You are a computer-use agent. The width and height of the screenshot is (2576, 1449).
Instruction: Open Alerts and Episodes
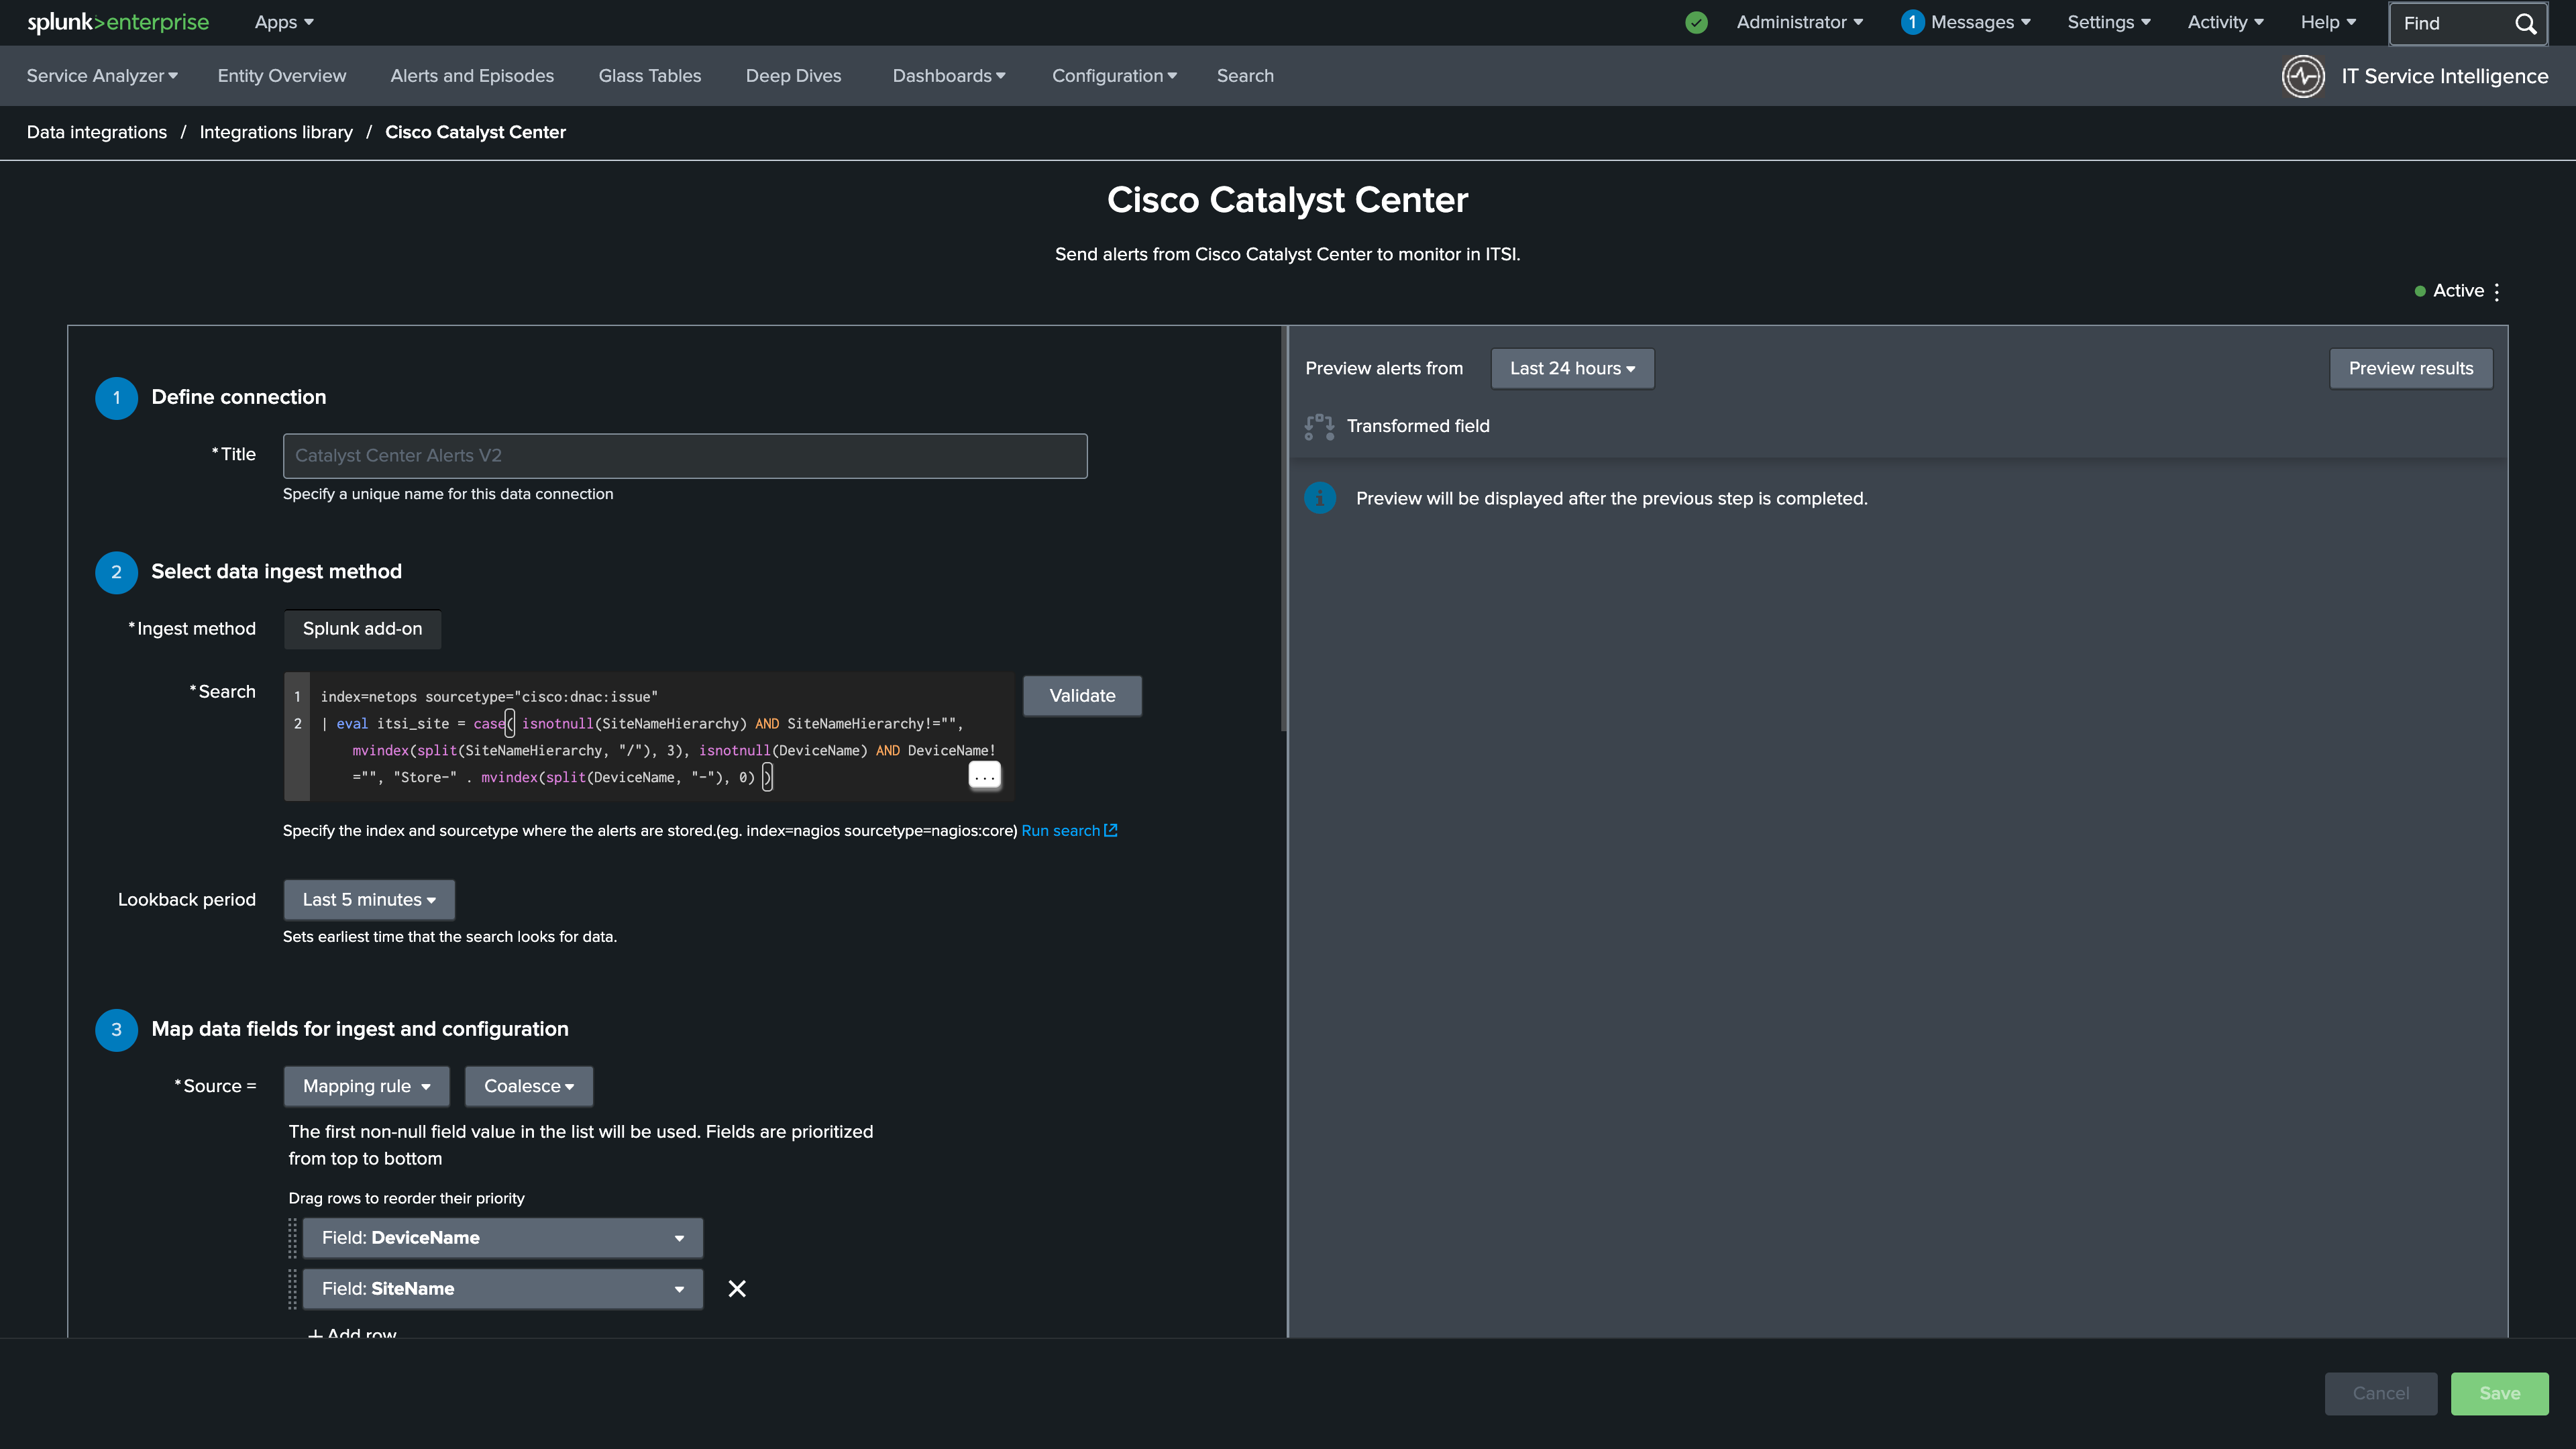[x=472, y=76]
